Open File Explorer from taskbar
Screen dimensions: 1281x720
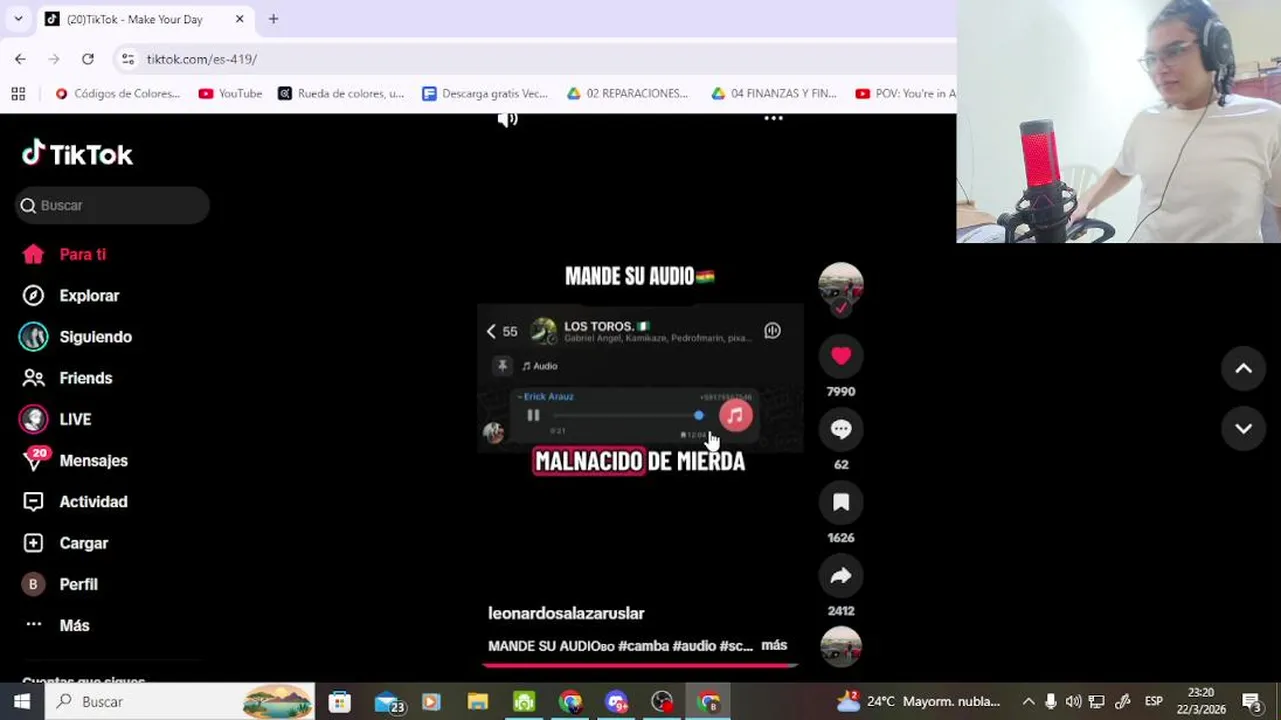[478, 701]
